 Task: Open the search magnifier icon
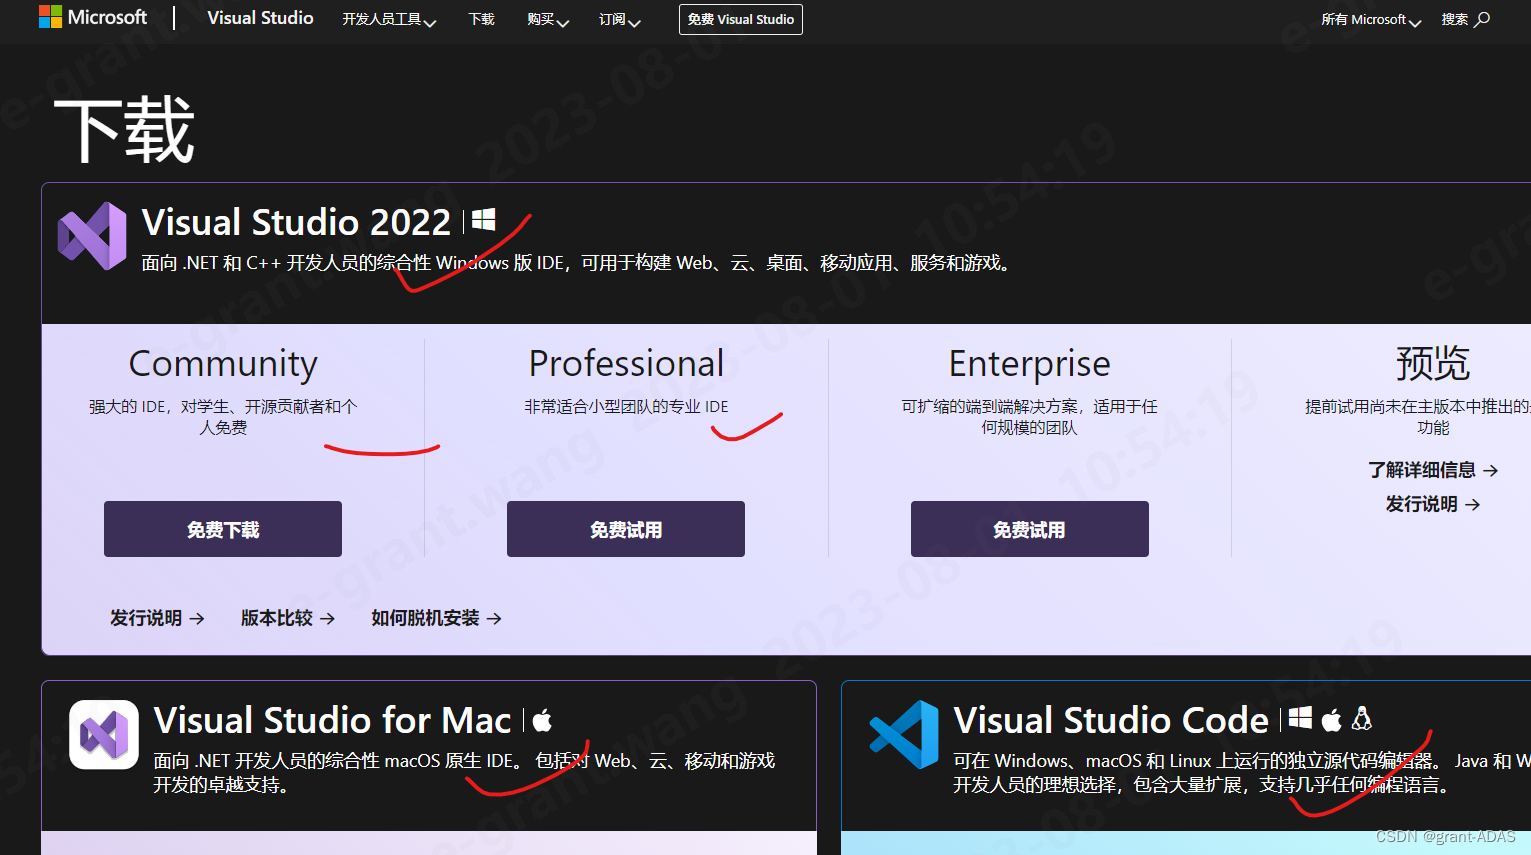tap(1483, 19)
